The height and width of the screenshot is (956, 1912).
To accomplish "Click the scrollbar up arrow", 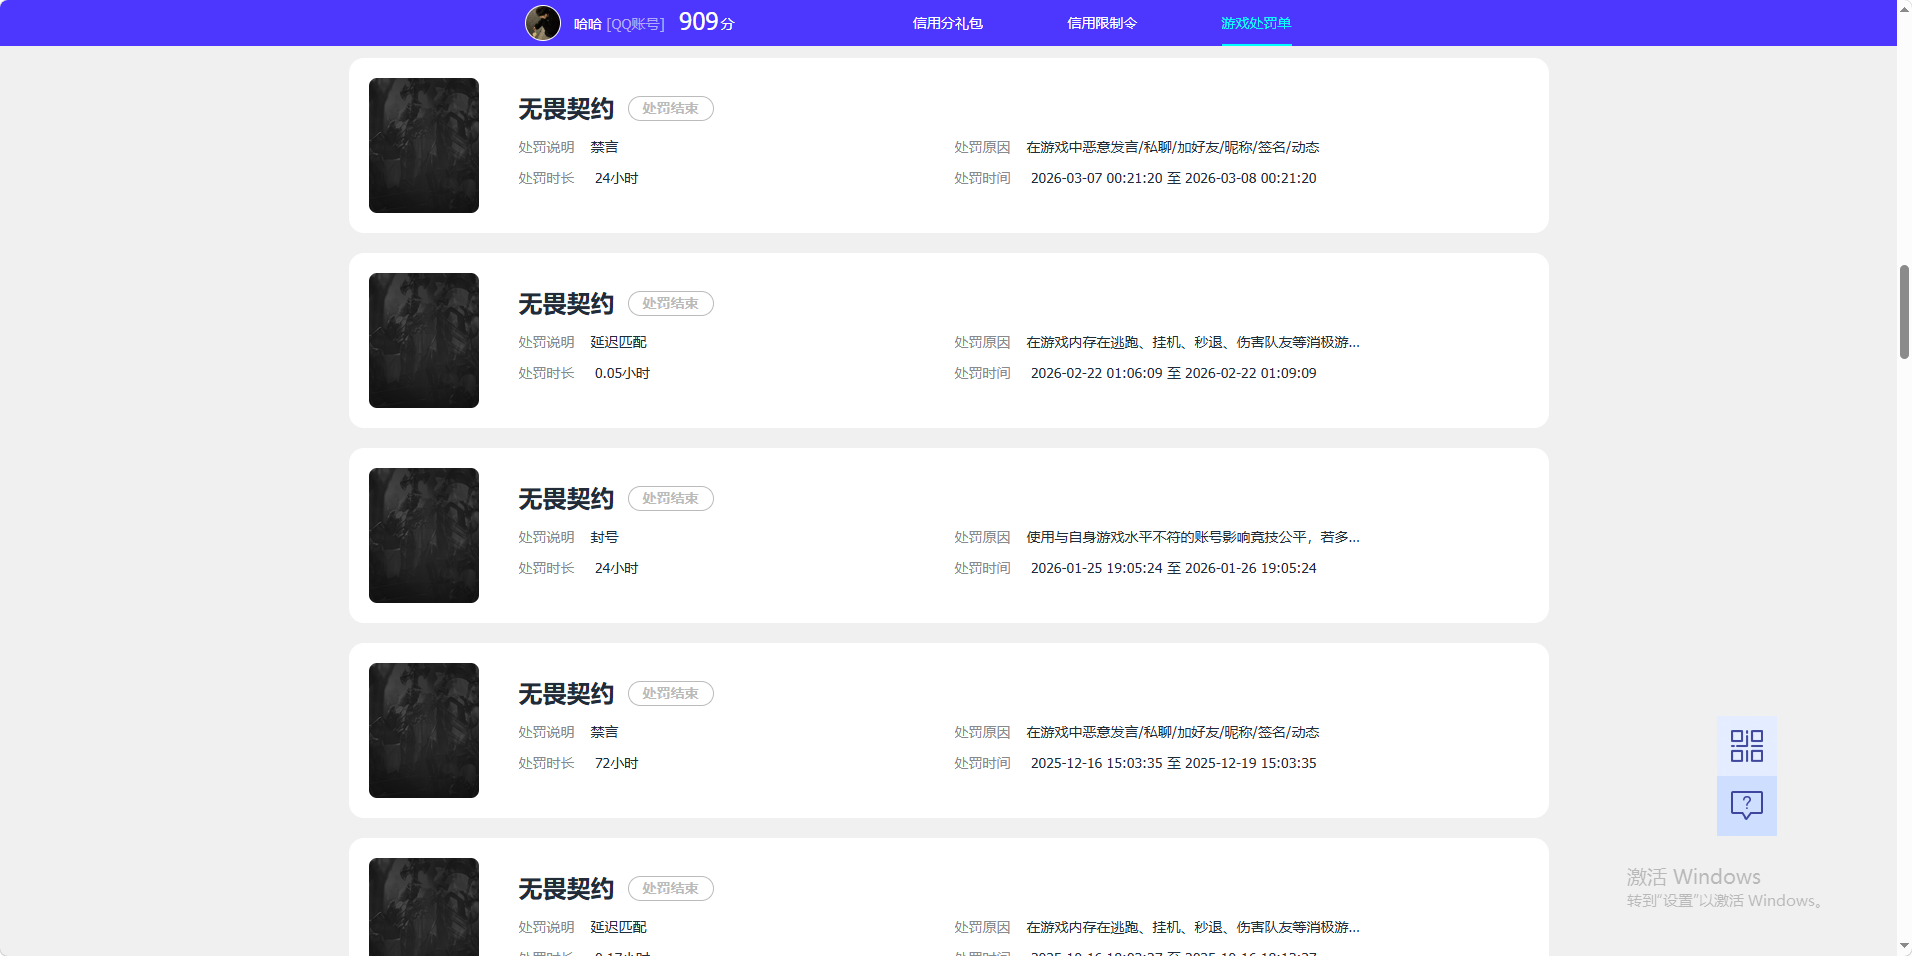I will pos(1903,8).
